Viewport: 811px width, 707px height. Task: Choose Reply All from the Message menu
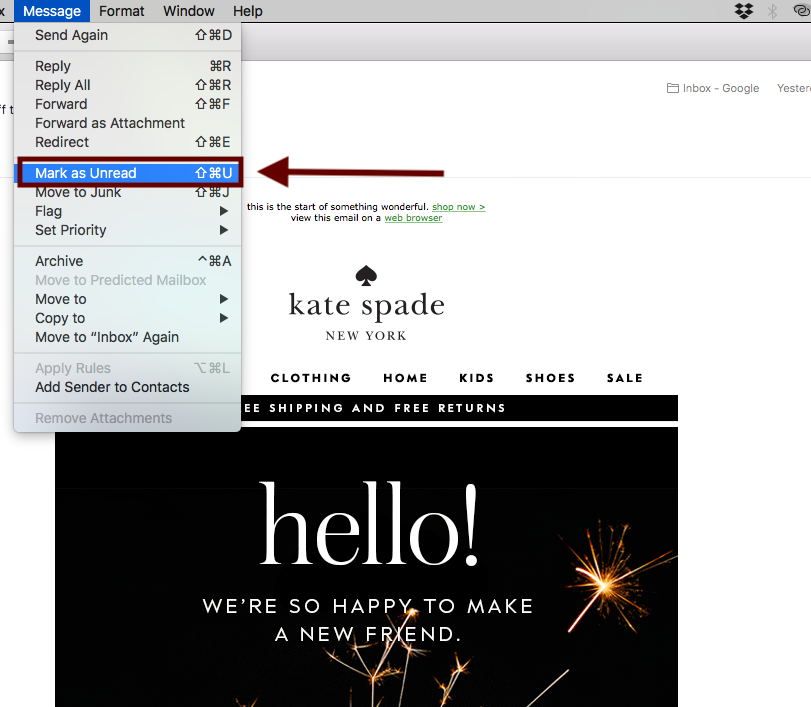coord(63,85)
